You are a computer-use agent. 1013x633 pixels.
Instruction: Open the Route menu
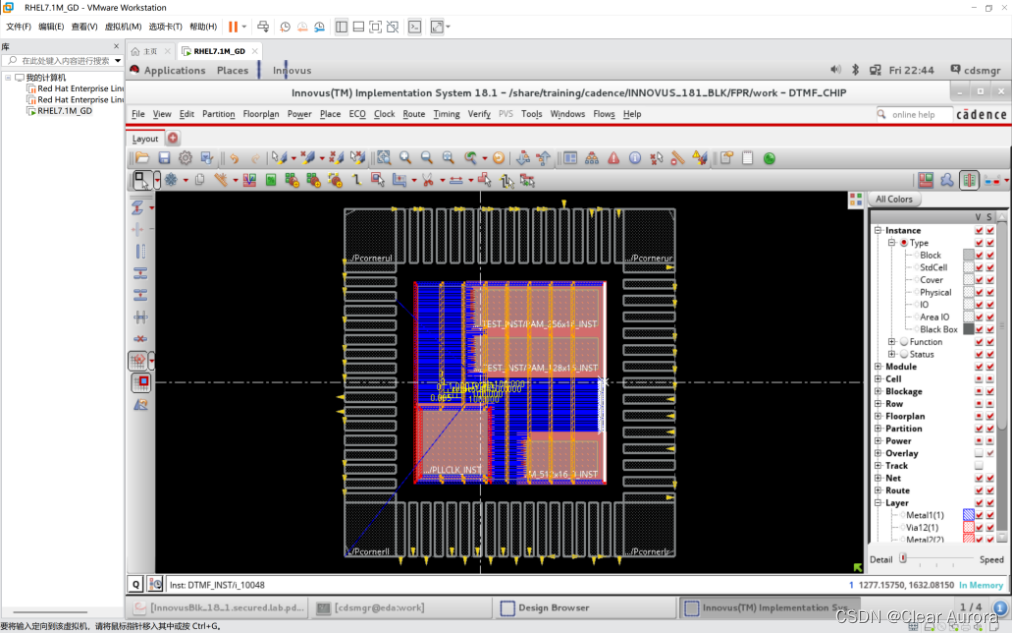coord(413,114)
